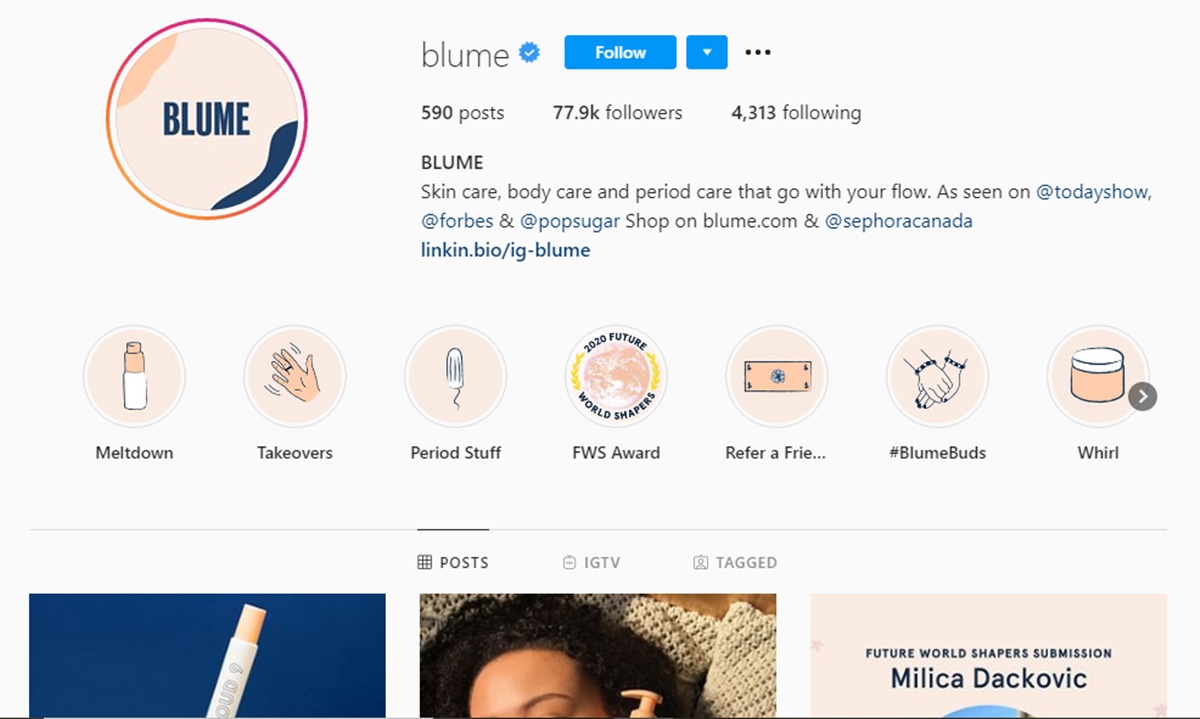This screenshot has width=1200, height=719.
Task: Open the FWS Award highlight
Action: coord(616,377)
